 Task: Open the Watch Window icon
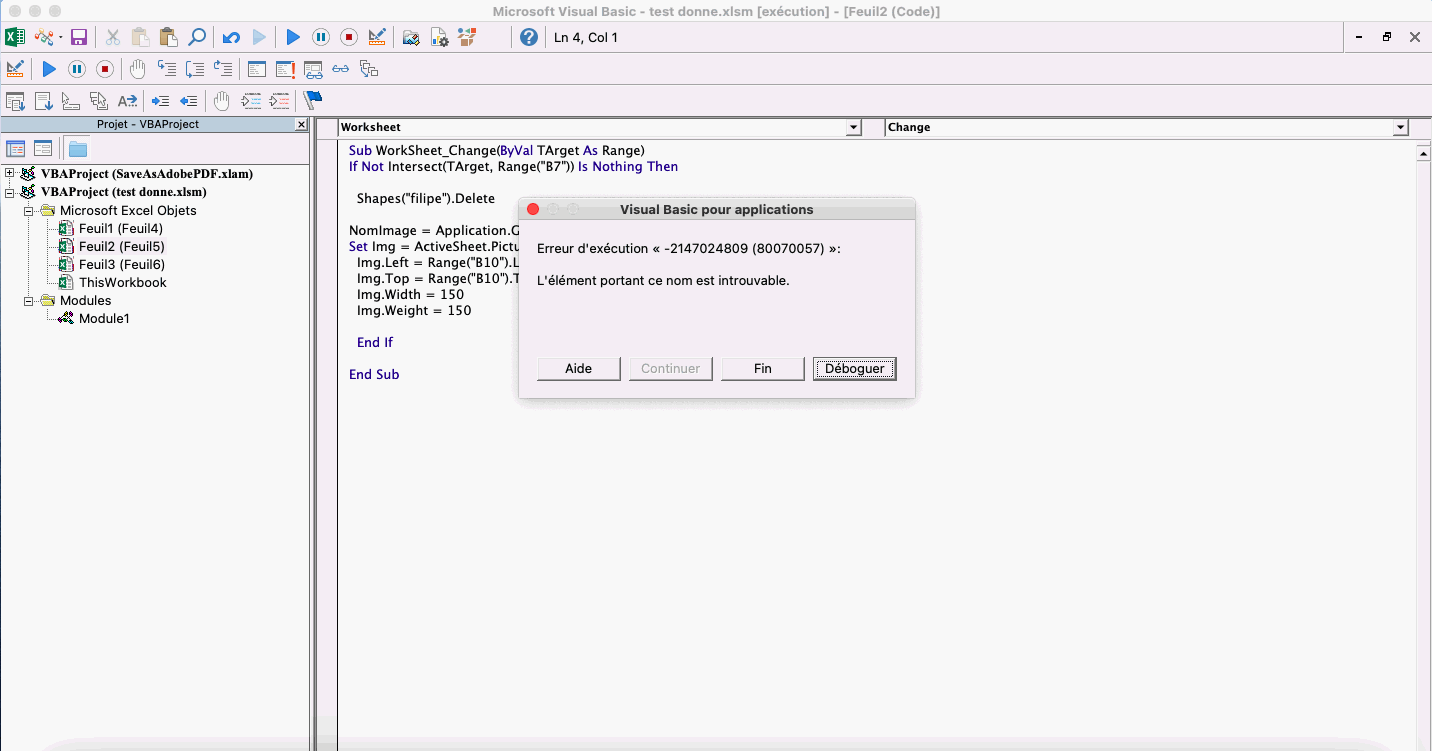click(313, 69)
